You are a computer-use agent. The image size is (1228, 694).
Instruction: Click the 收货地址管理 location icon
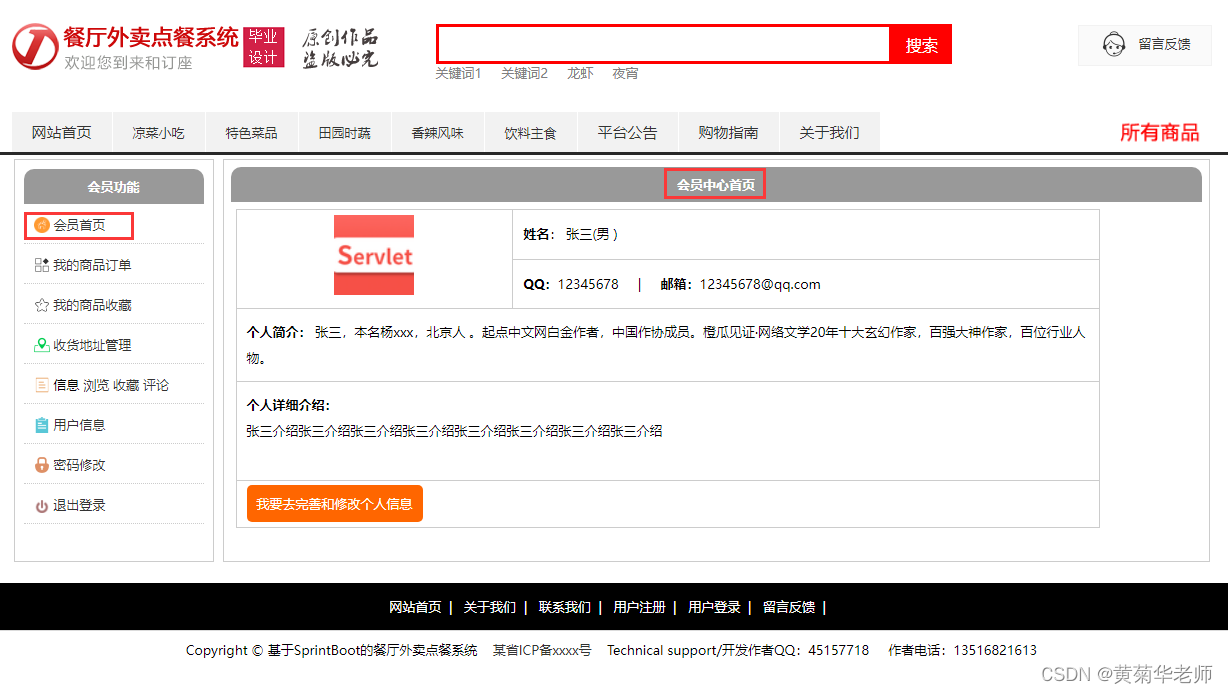point(41,345)
